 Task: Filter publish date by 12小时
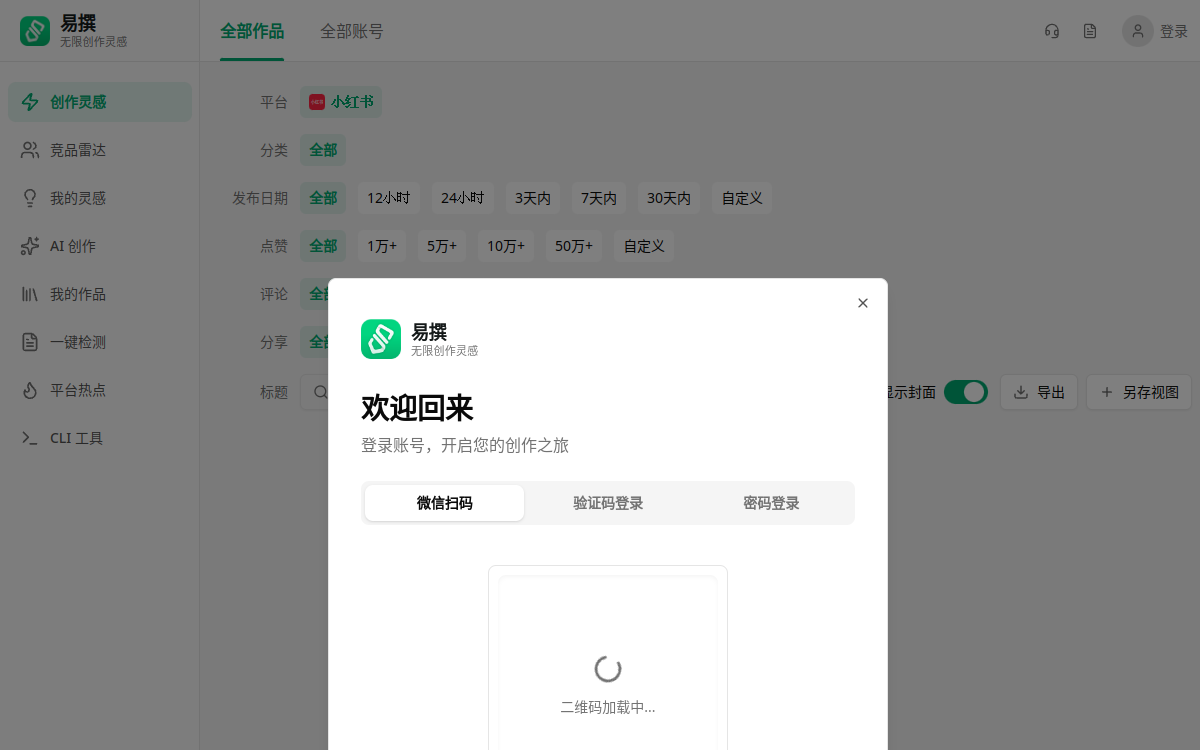click(389, 198)
